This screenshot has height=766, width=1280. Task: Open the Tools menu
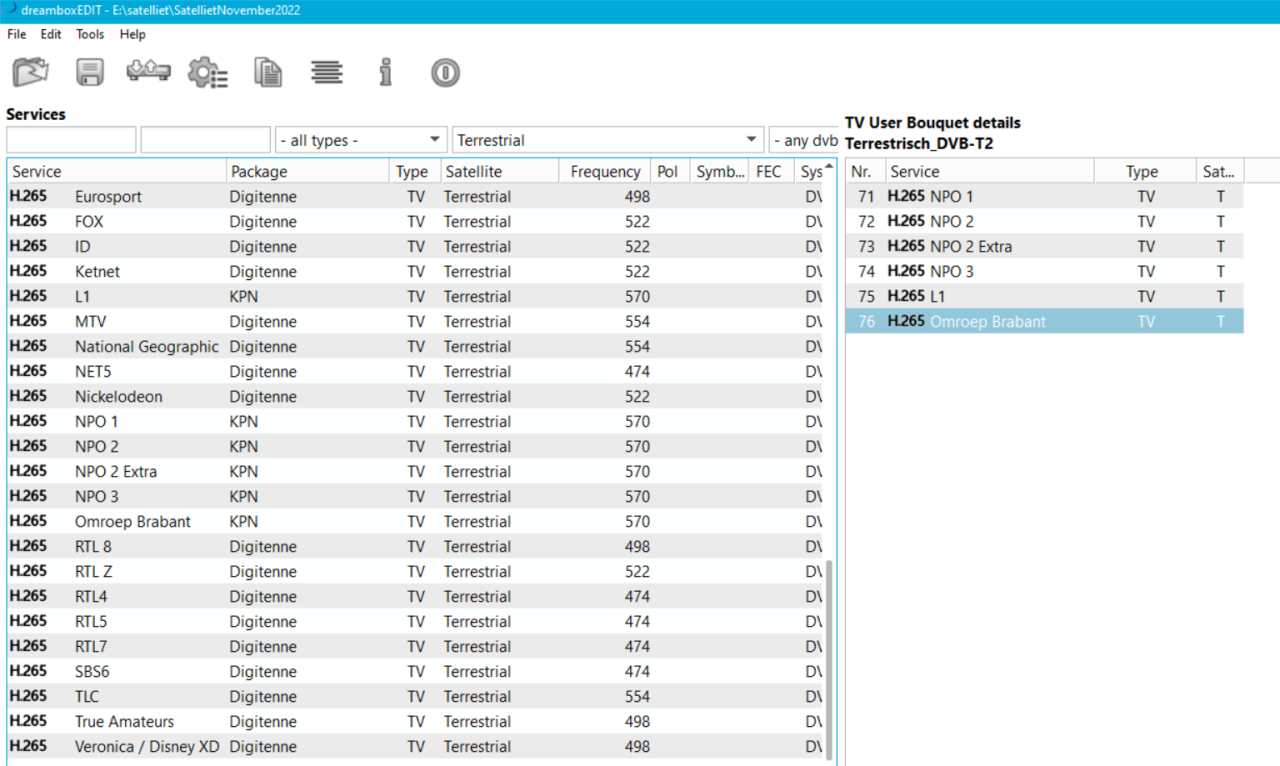coord(90,34)
